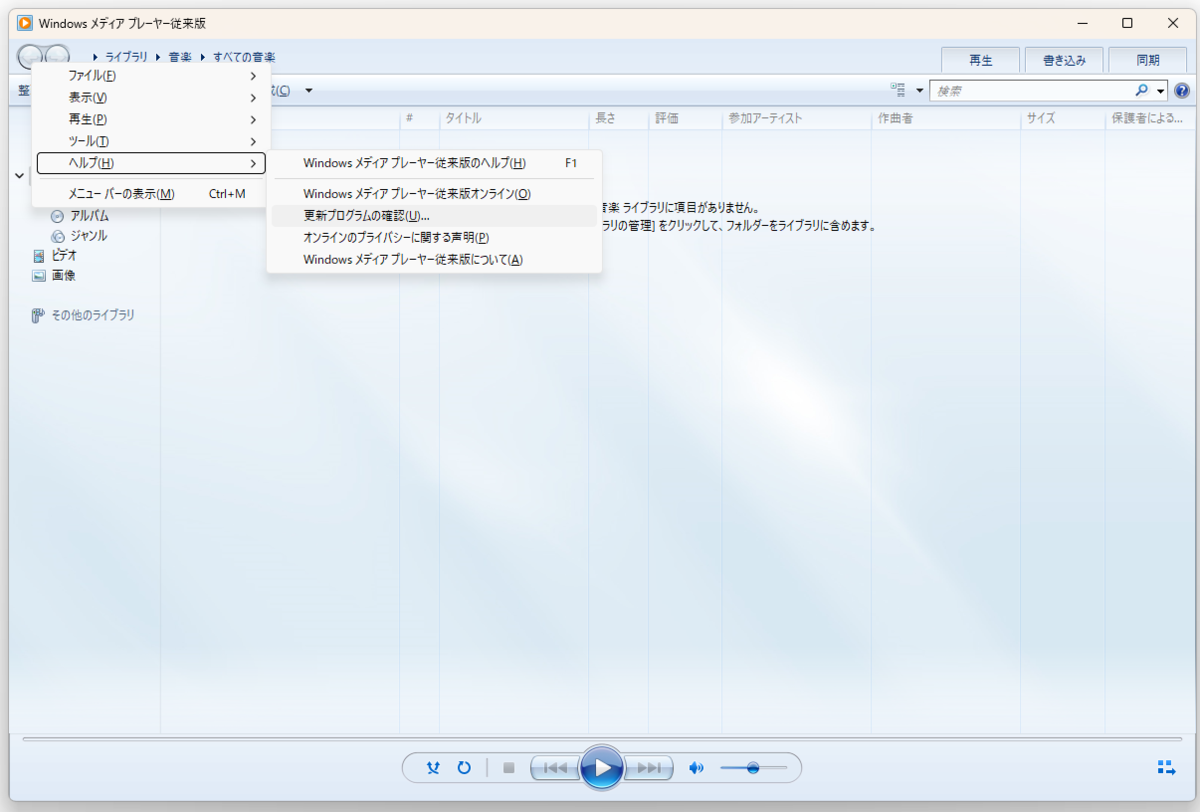
Task: Select ビデオ in the navigation tree
Action: pos(64,256)
